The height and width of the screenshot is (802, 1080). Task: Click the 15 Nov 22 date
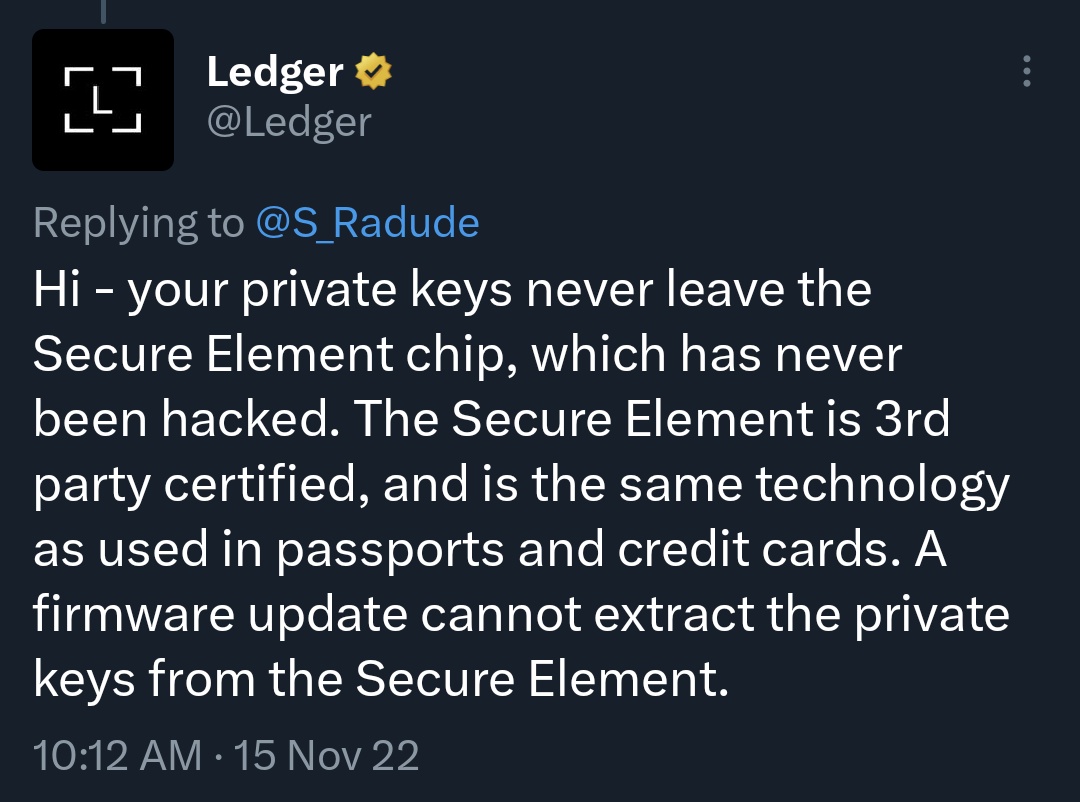click(x=325, y=755)
